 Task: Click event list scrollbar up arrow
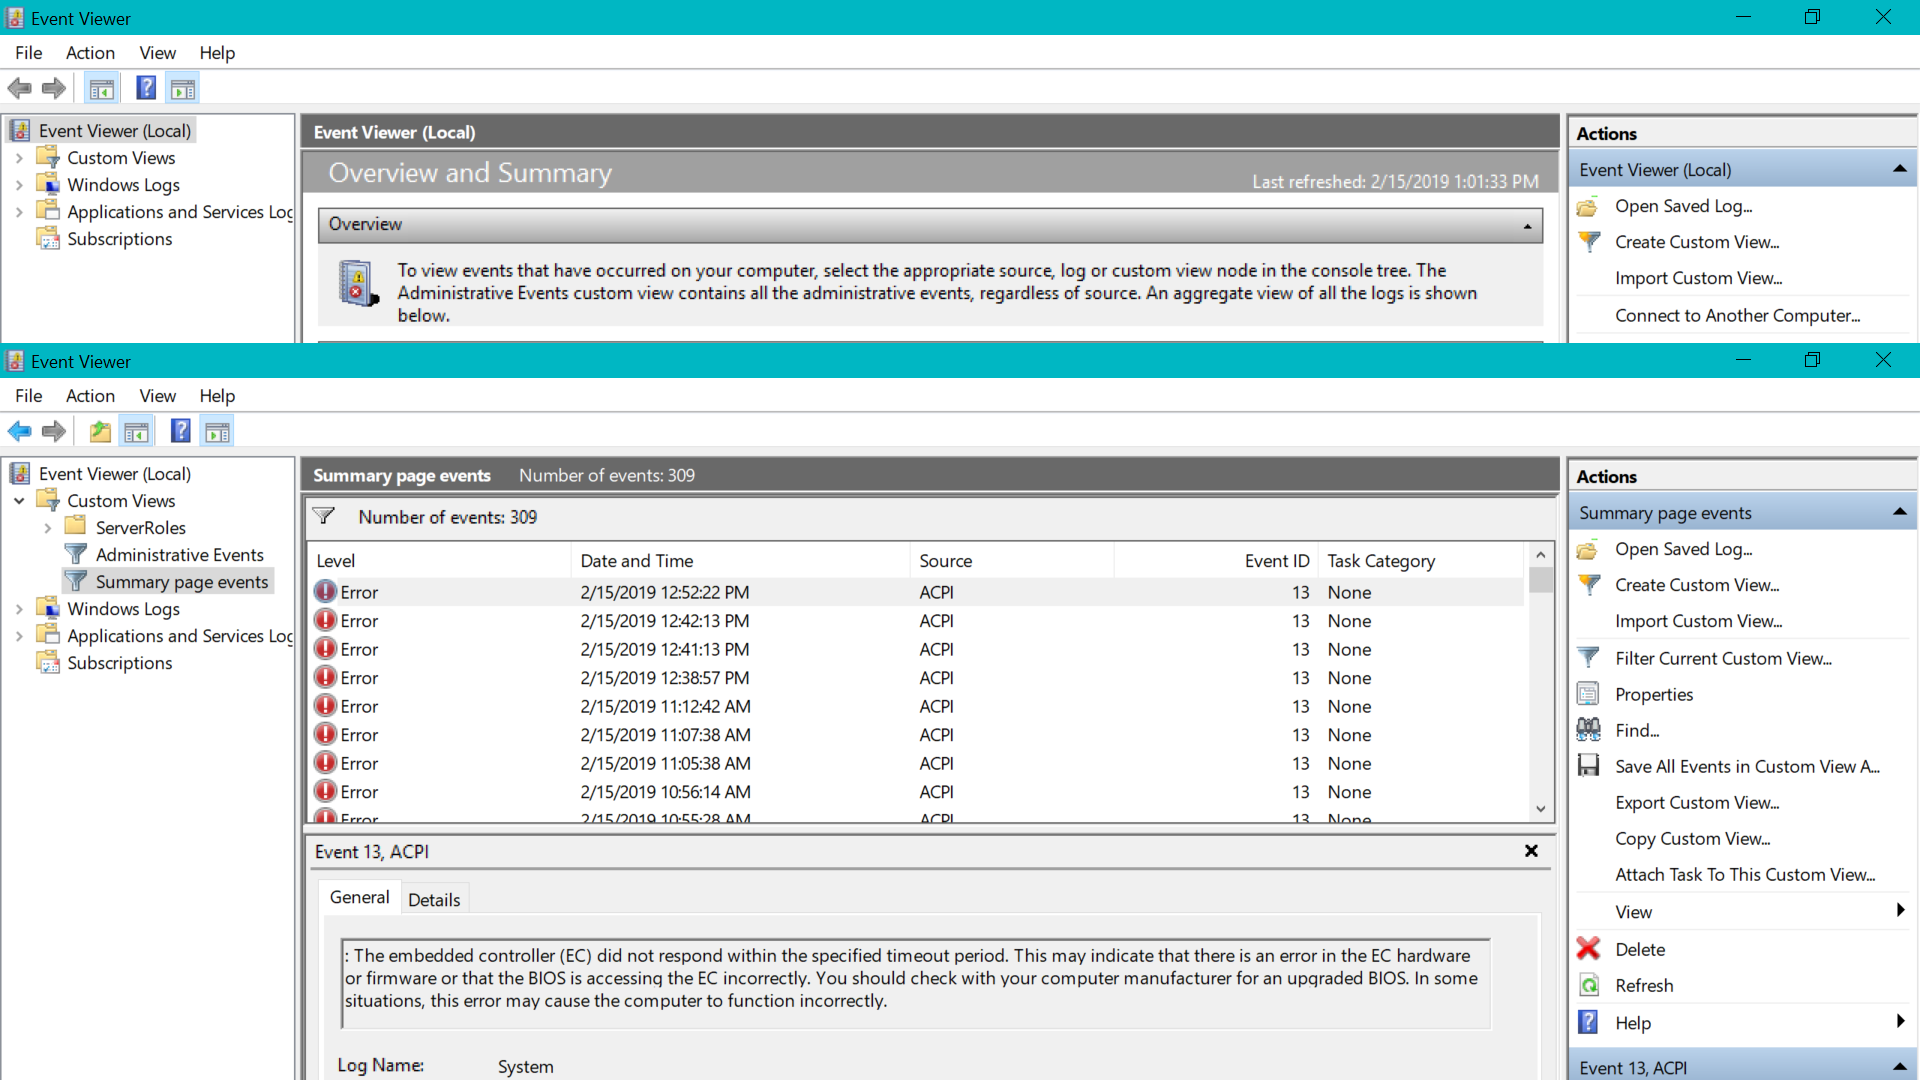[x=1541, y=555]
